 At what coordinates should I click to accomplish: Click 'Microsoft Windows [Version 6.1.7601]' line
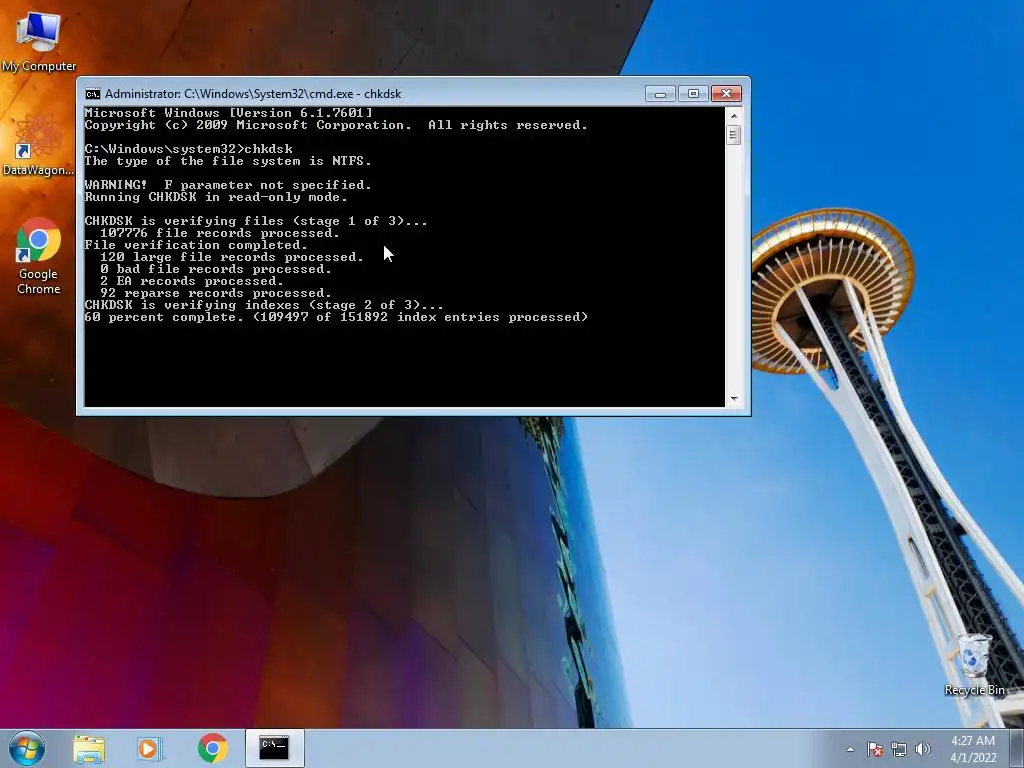[229, 113]
